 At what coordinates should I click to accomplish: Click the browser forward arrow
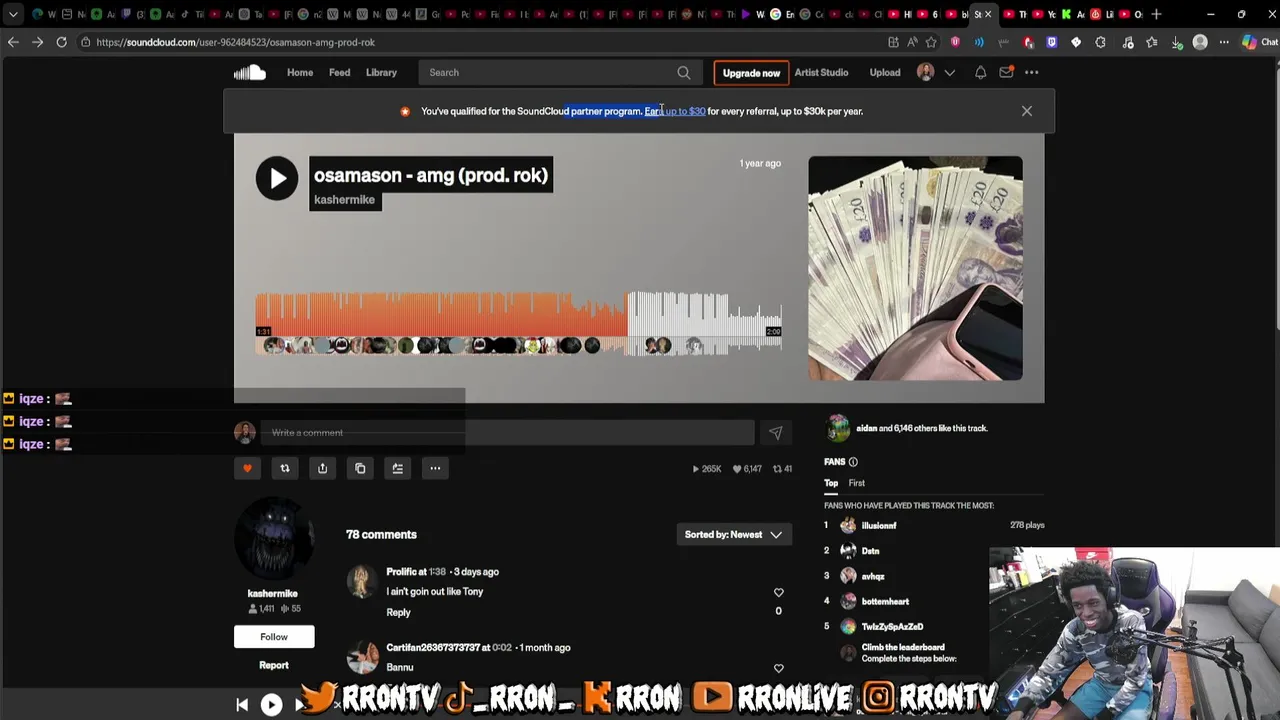point(37,42)
